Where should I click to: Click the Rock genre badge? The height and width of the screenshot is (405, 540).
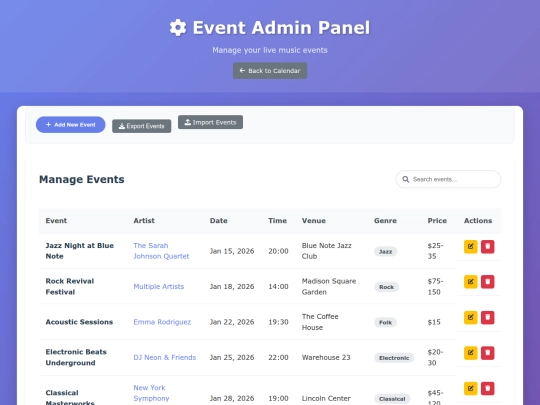pos(386,287)
